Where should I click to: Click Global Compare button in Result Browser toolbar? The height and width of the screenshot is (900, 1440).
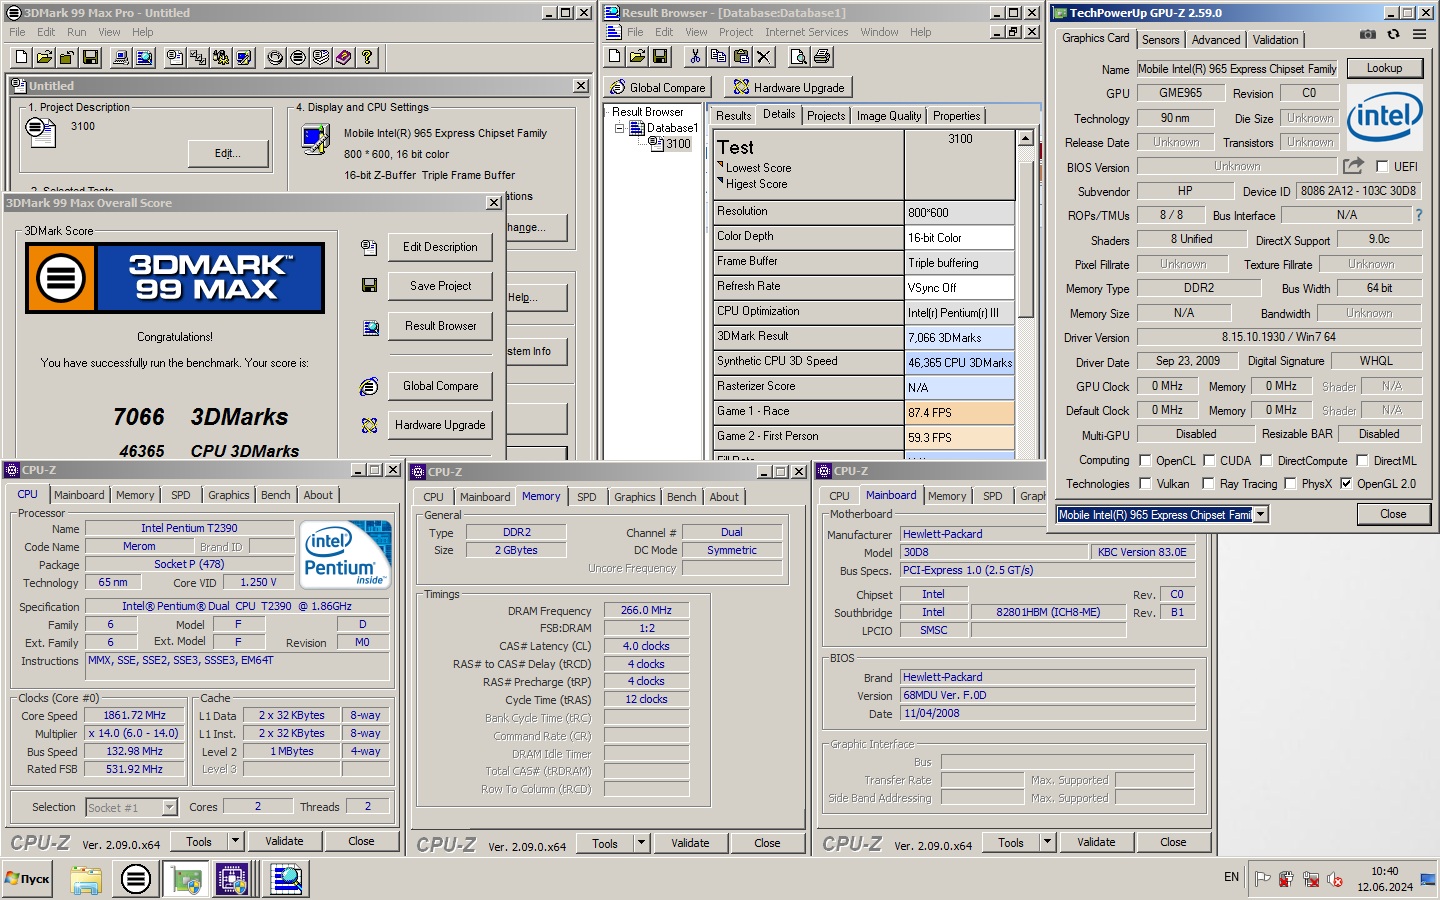click(658, 87)
